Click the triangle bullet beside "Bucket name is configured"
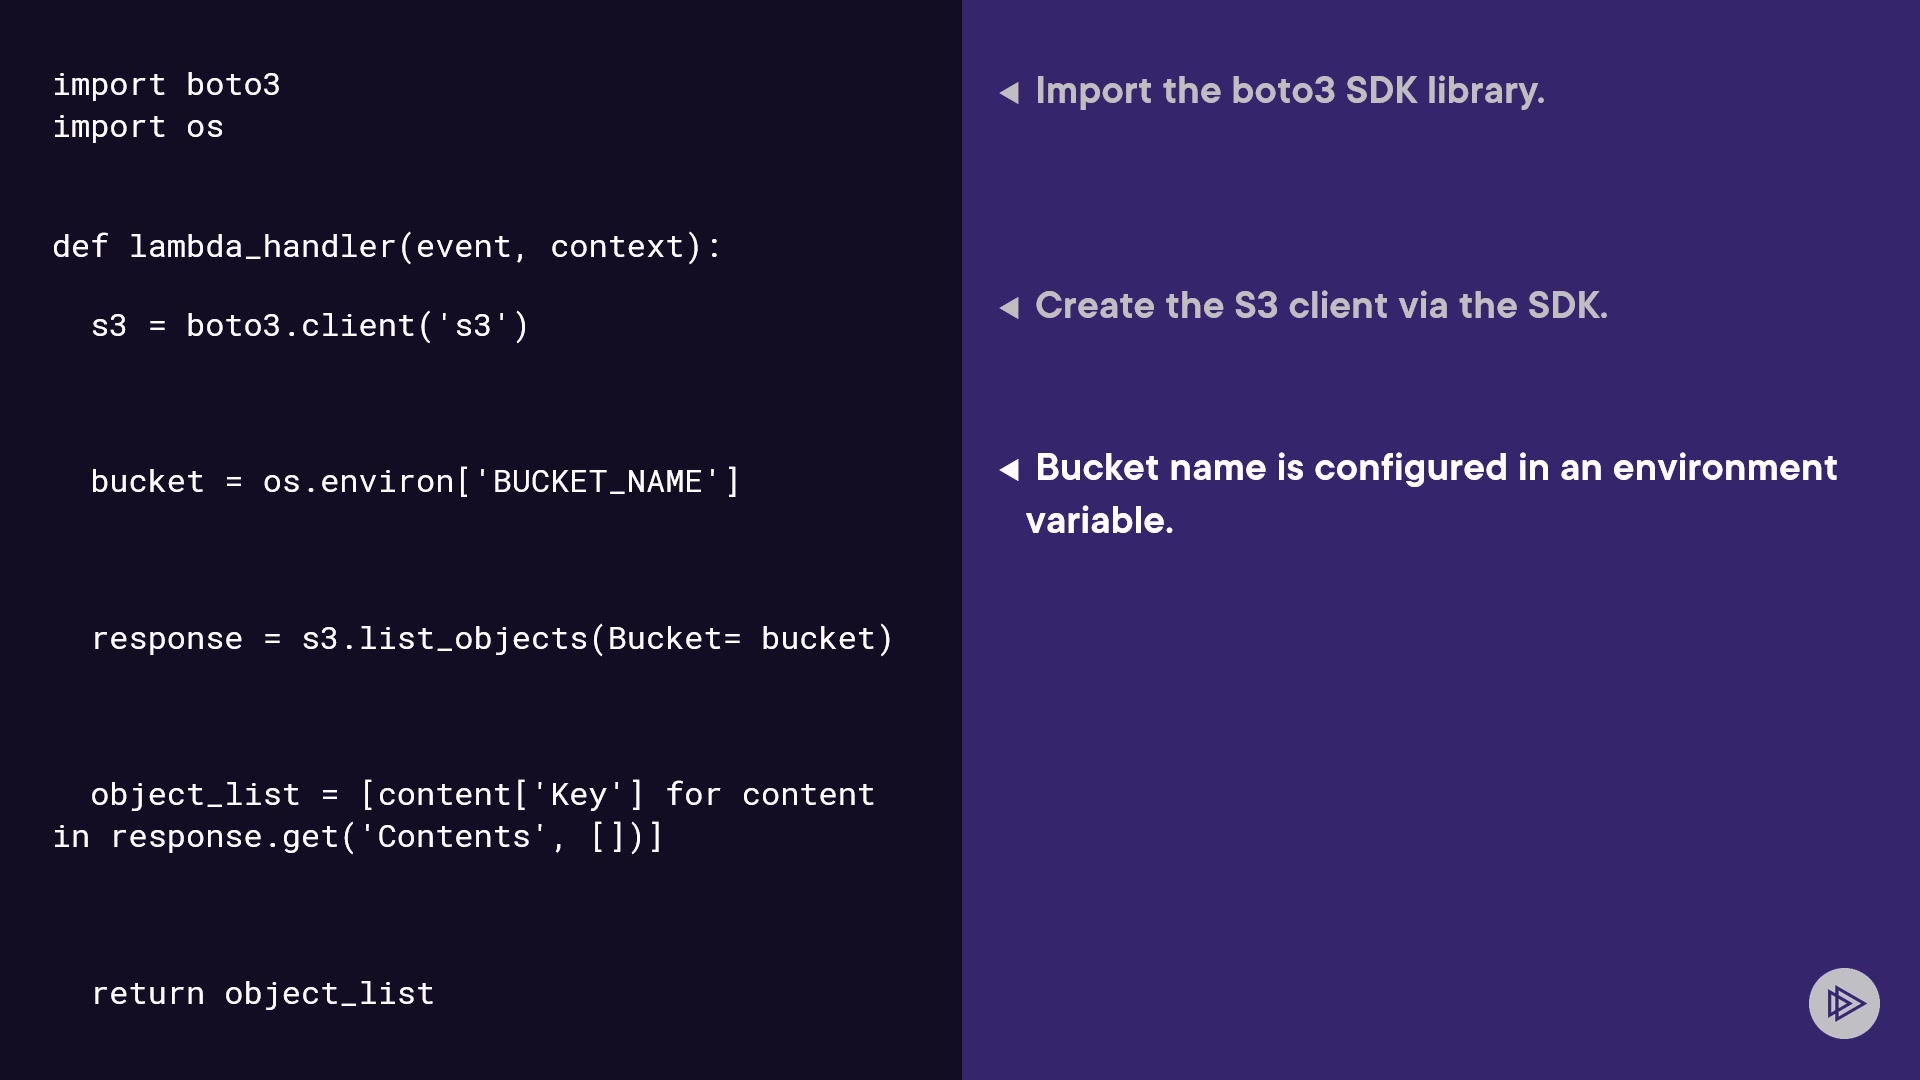The width and height of the screenshot is (1920, 1080). coord(1009,470)
